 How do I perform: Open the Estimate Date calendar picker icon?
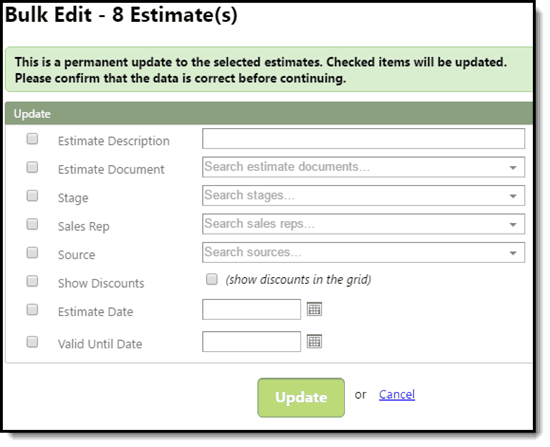tap(314, 309)
